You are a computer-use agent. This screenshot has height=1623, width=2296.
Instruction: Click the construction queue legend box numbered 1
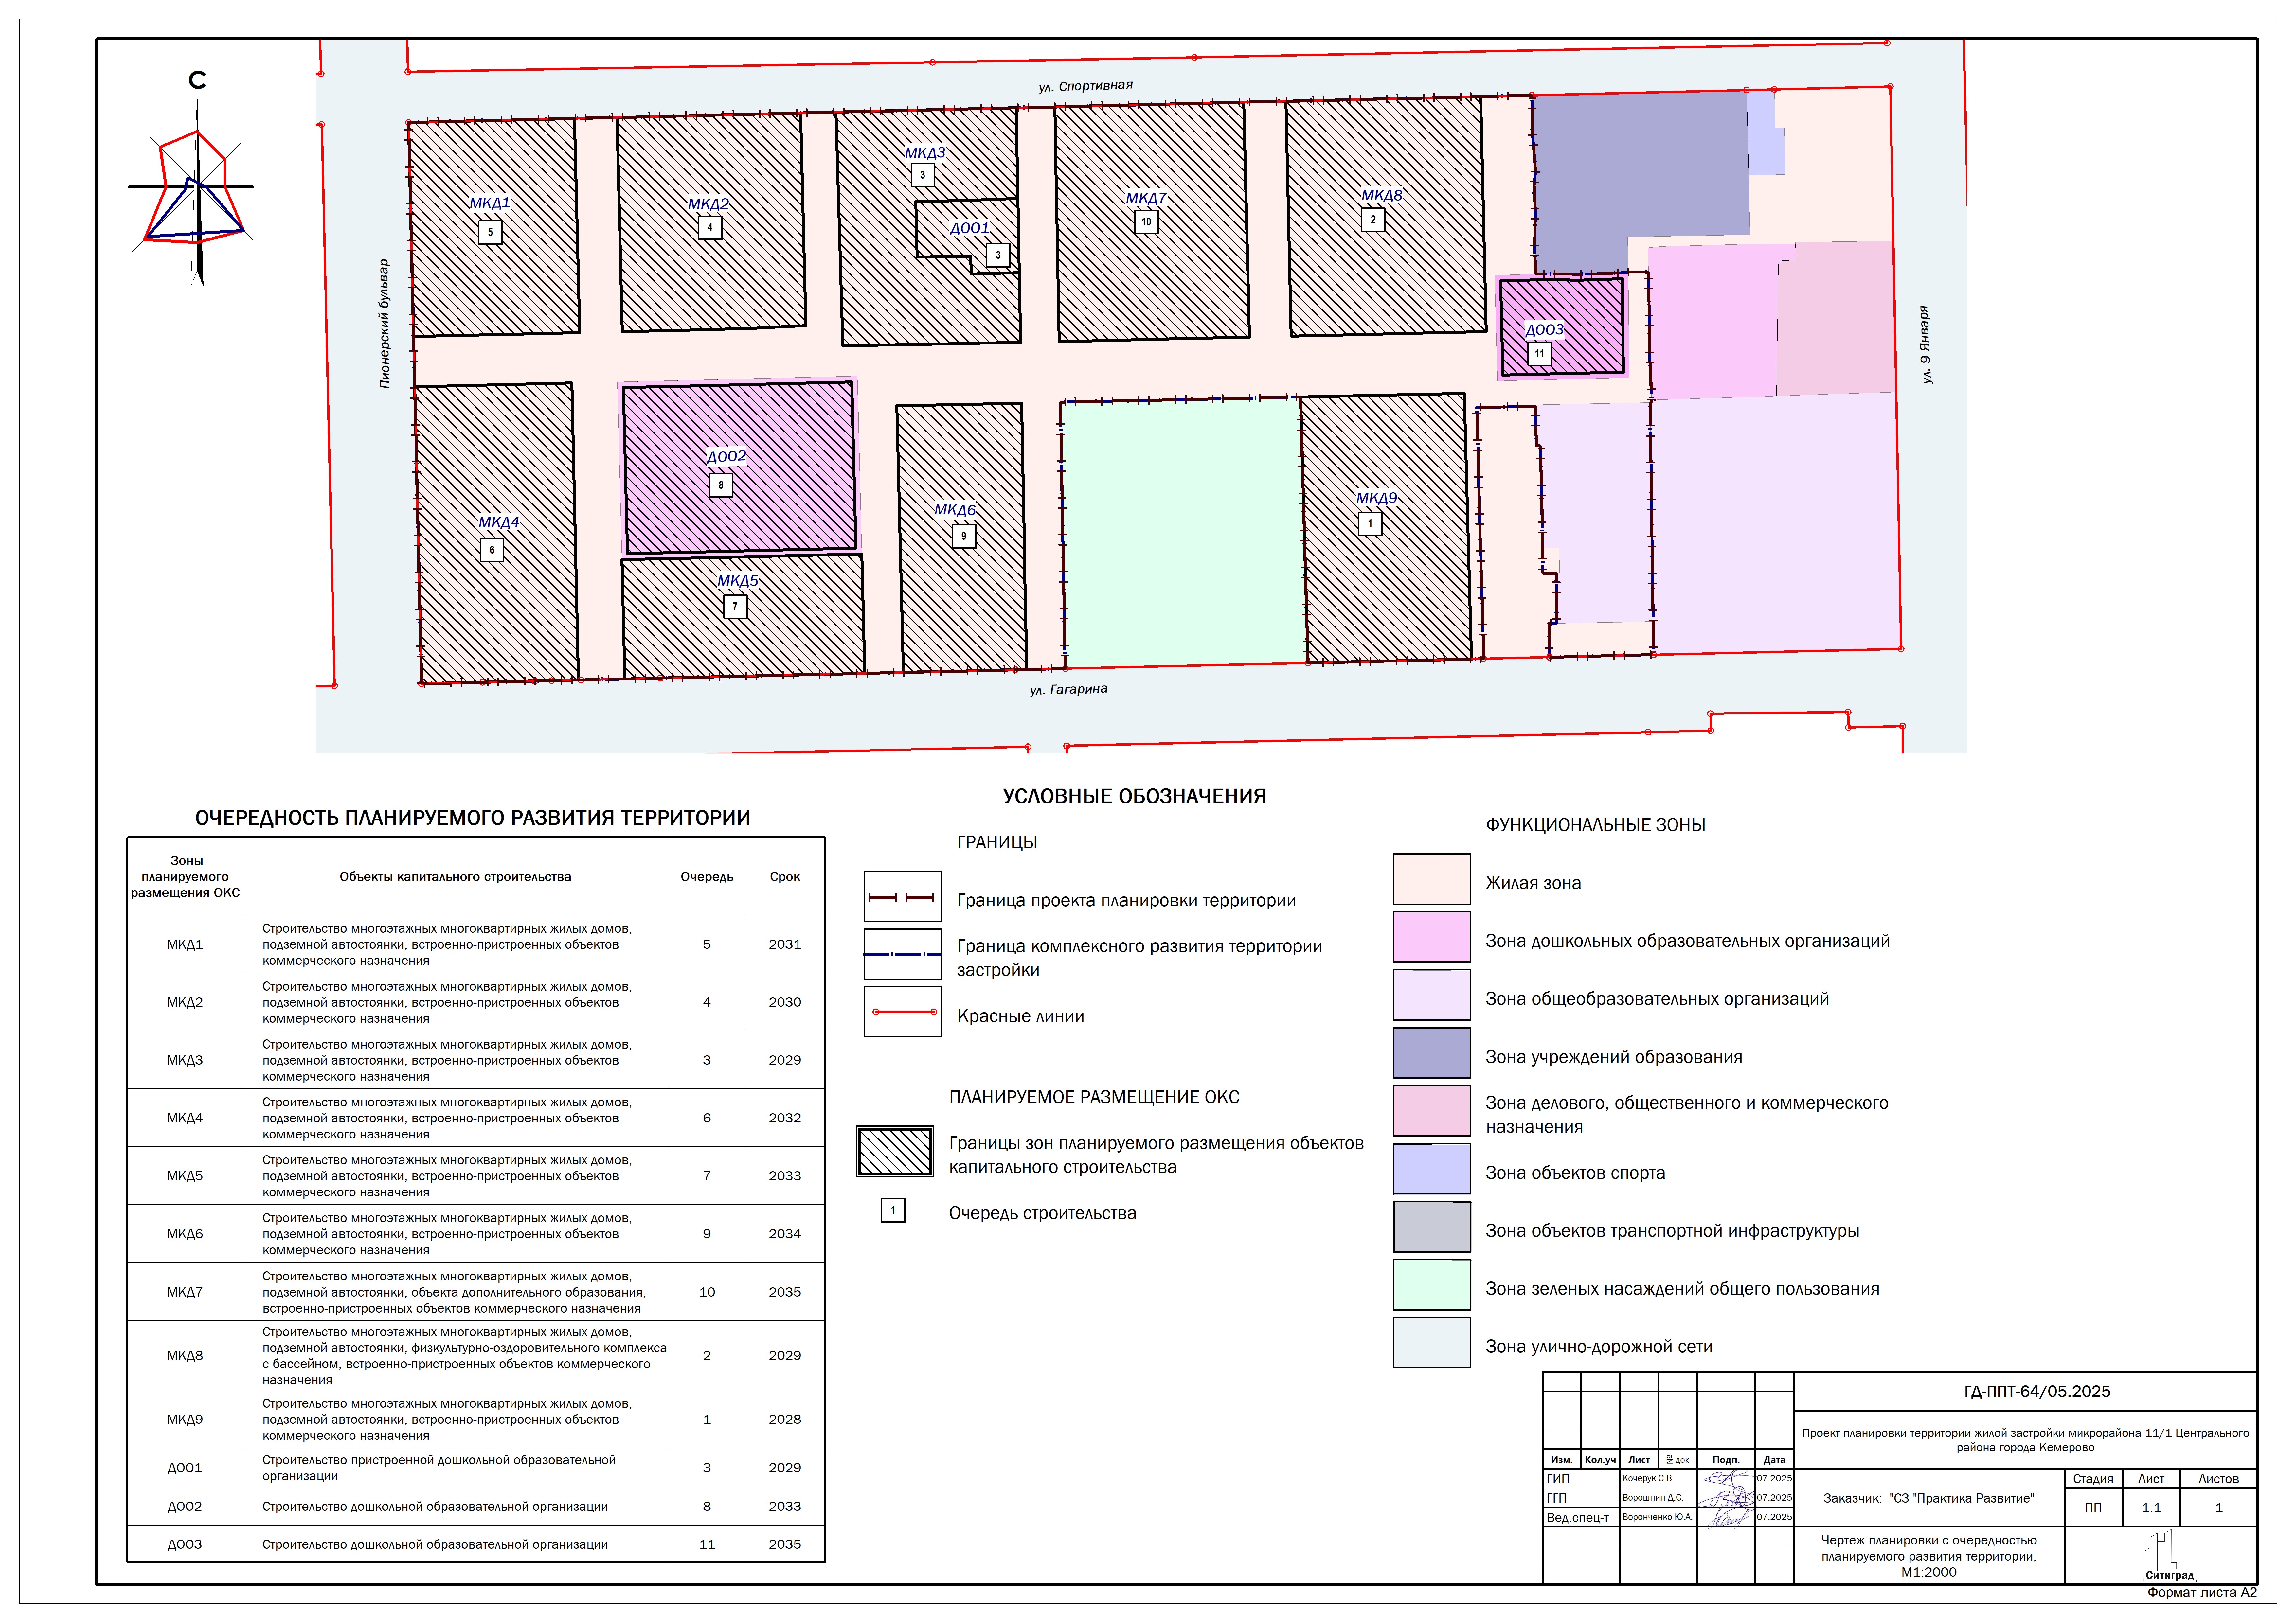[893, 1210]
